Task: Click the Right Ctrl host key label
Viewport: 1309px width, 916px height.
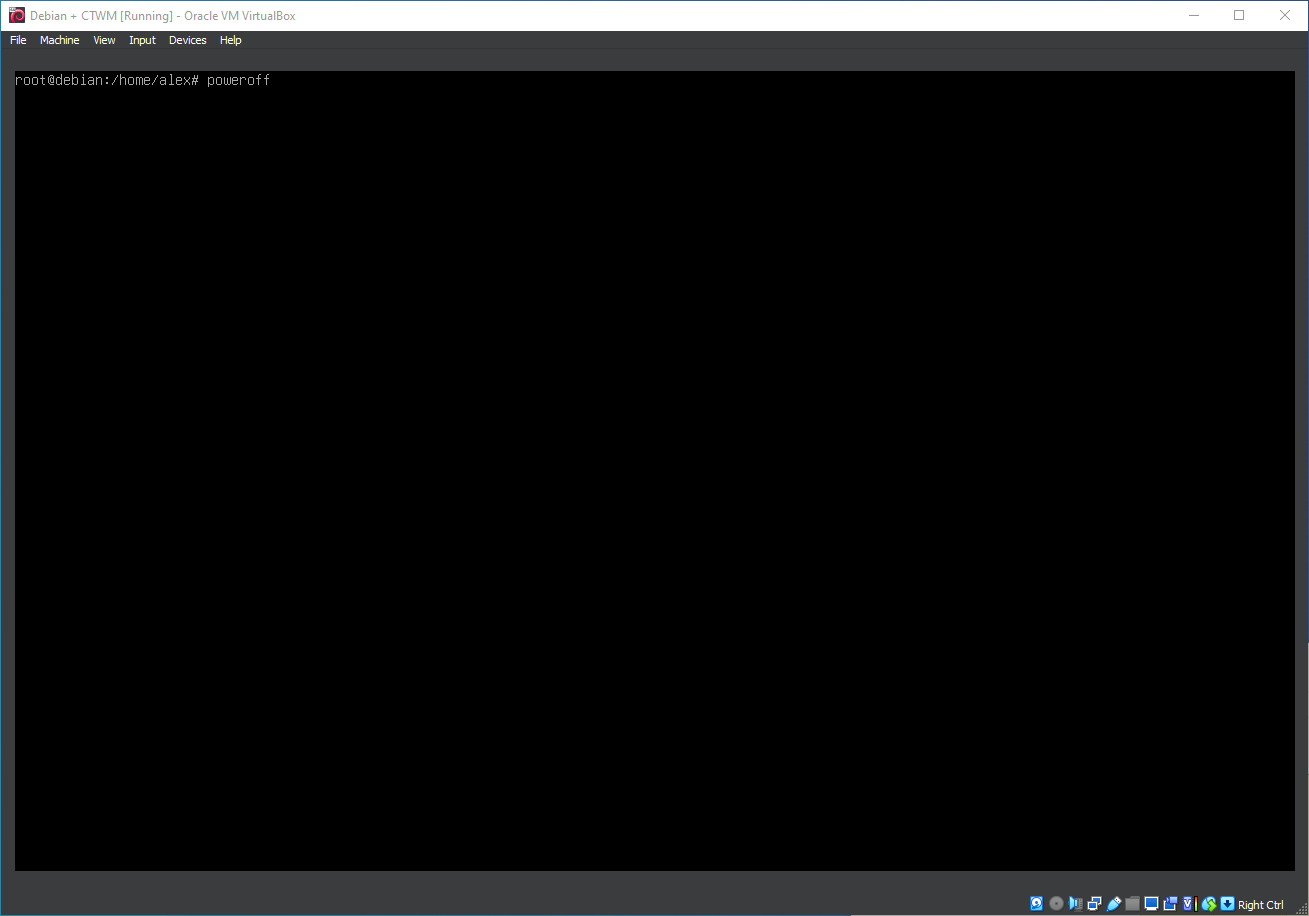Action: pos(1260,905)
